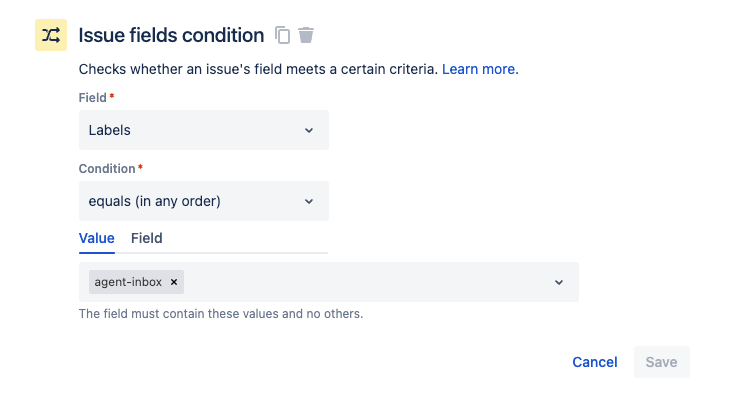Cancel the condition edits
Screen dimensions: 747x399
point(595,362)
